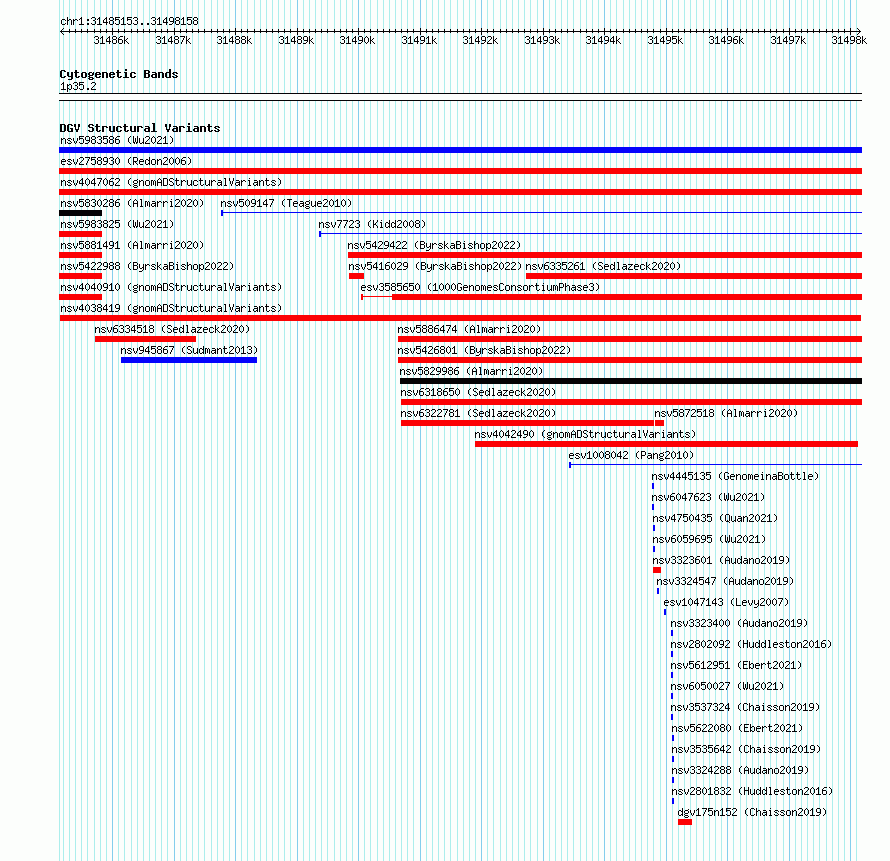The width and height of the screenshot is (890, 861).
Task: Click the chr1:31485153..31498158 coordinates text
Action: 129,22
